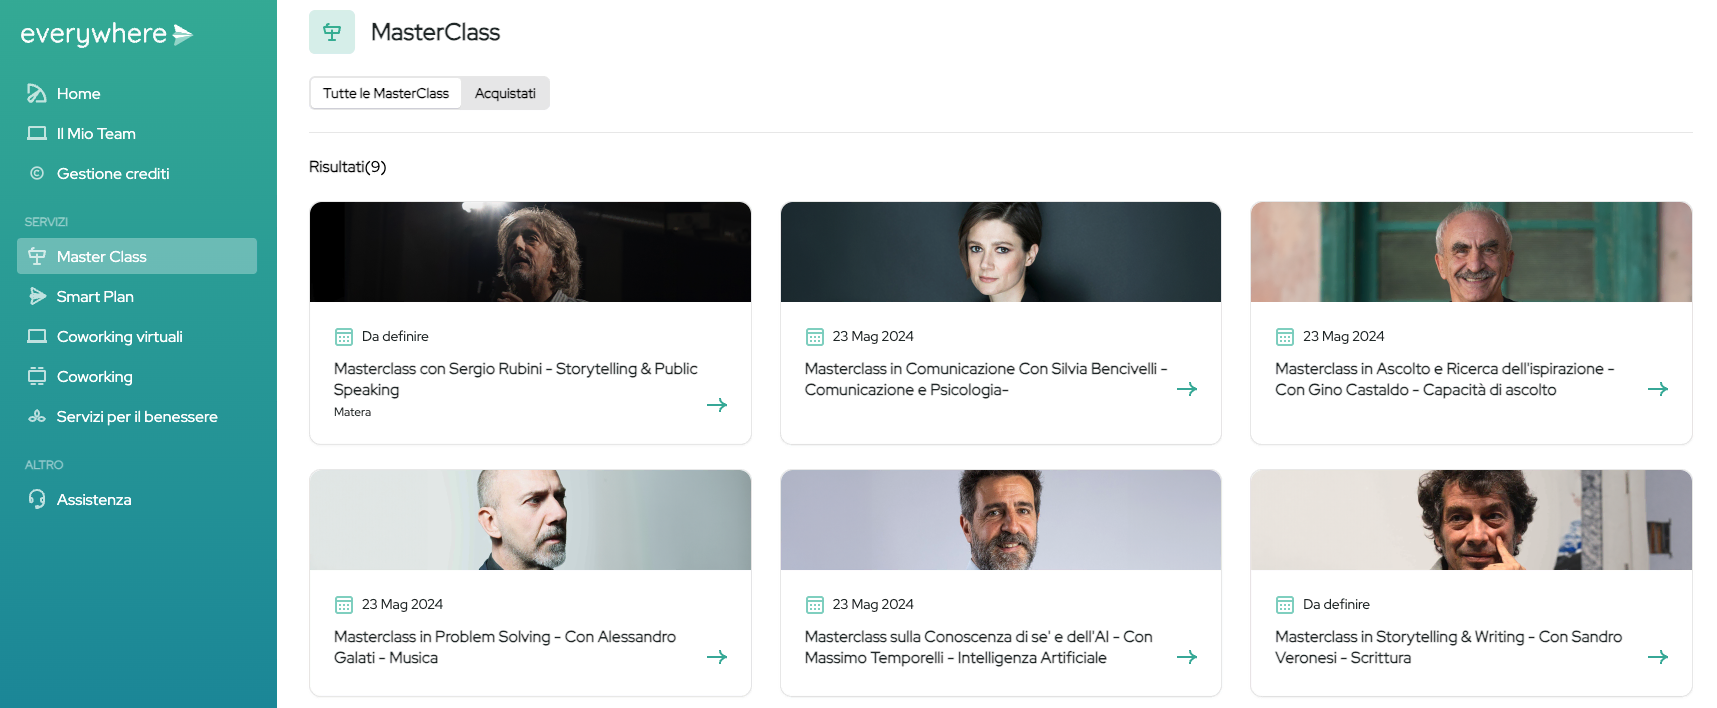This screenshot has height=708, width=1717.
Task: Click calendar icon on Alessandro Galati card
Action: [x=344, y=605]
